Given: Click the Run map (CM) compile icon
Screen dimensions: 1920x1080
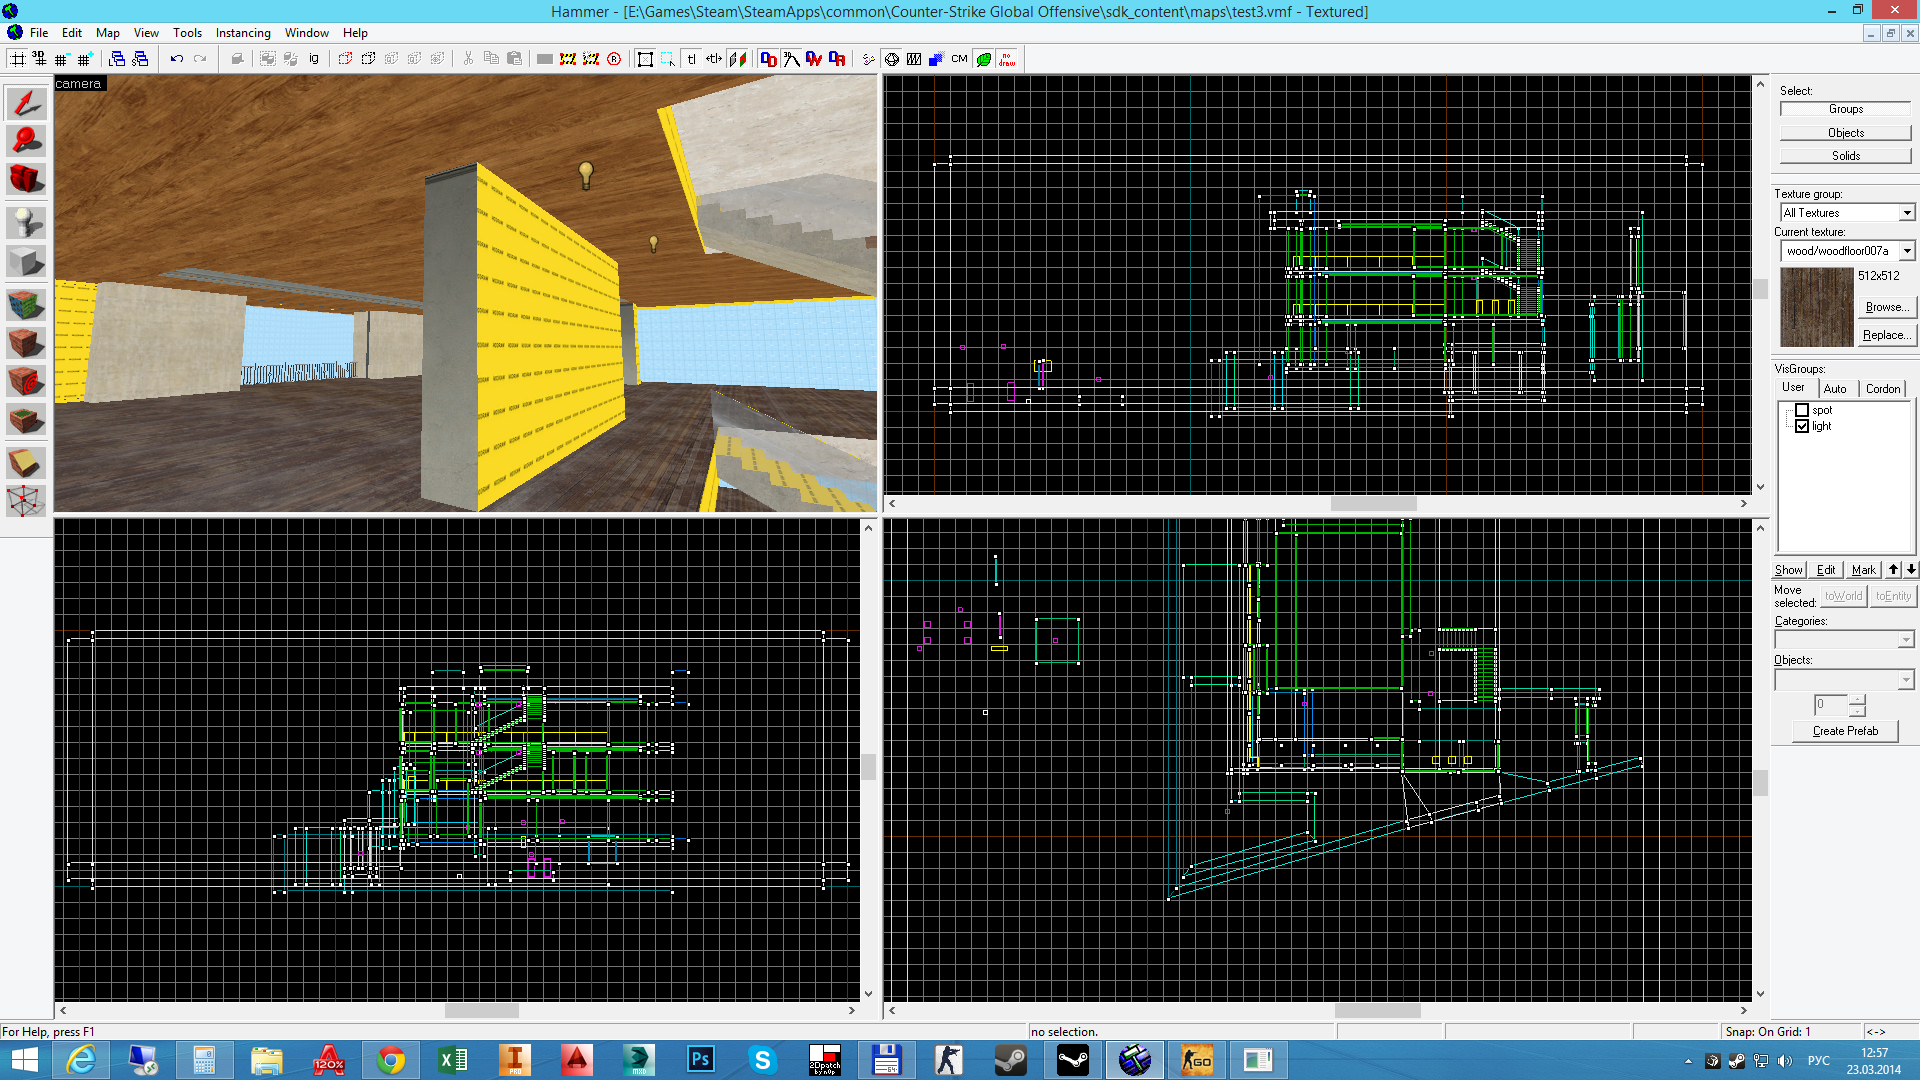Looking at the screenshot, I should pos(959,59).
